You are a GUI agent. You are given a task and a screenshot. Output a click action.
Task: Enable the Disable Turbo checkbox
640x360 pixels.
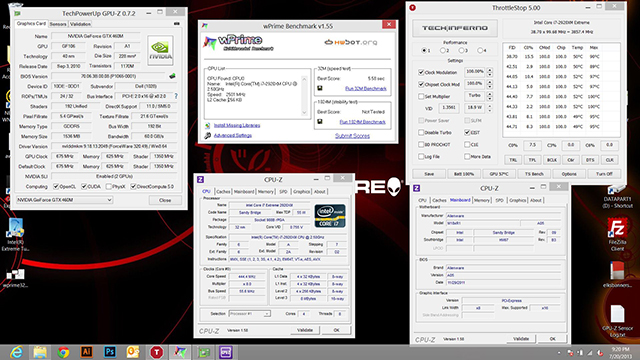click(421, 133)
